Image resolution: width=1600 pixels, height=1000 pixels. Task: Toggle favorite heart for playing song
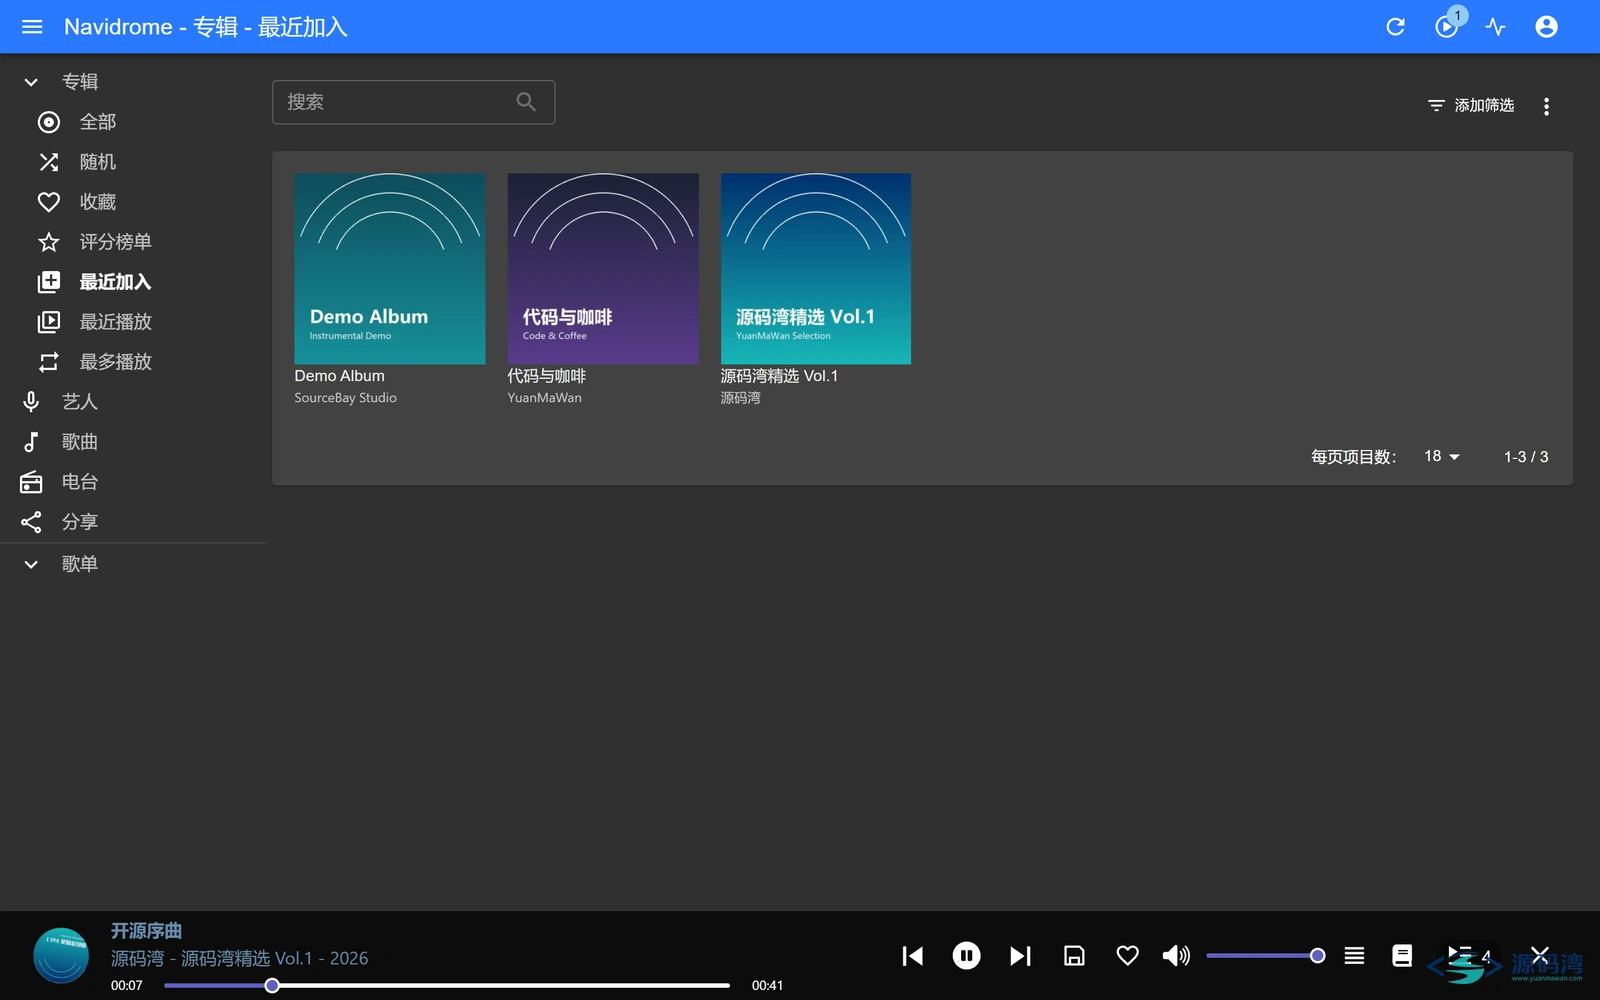pyautogui.click(x=1127, y=956)
